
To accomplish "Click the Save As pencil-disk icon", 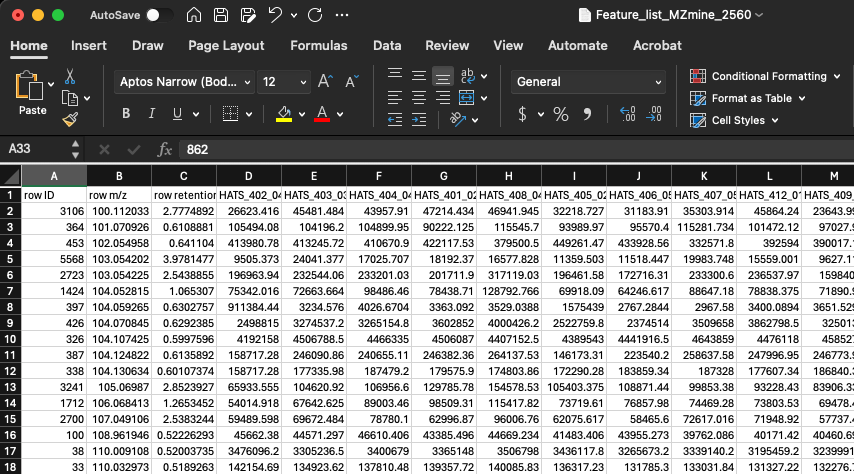I will (248, 15).
